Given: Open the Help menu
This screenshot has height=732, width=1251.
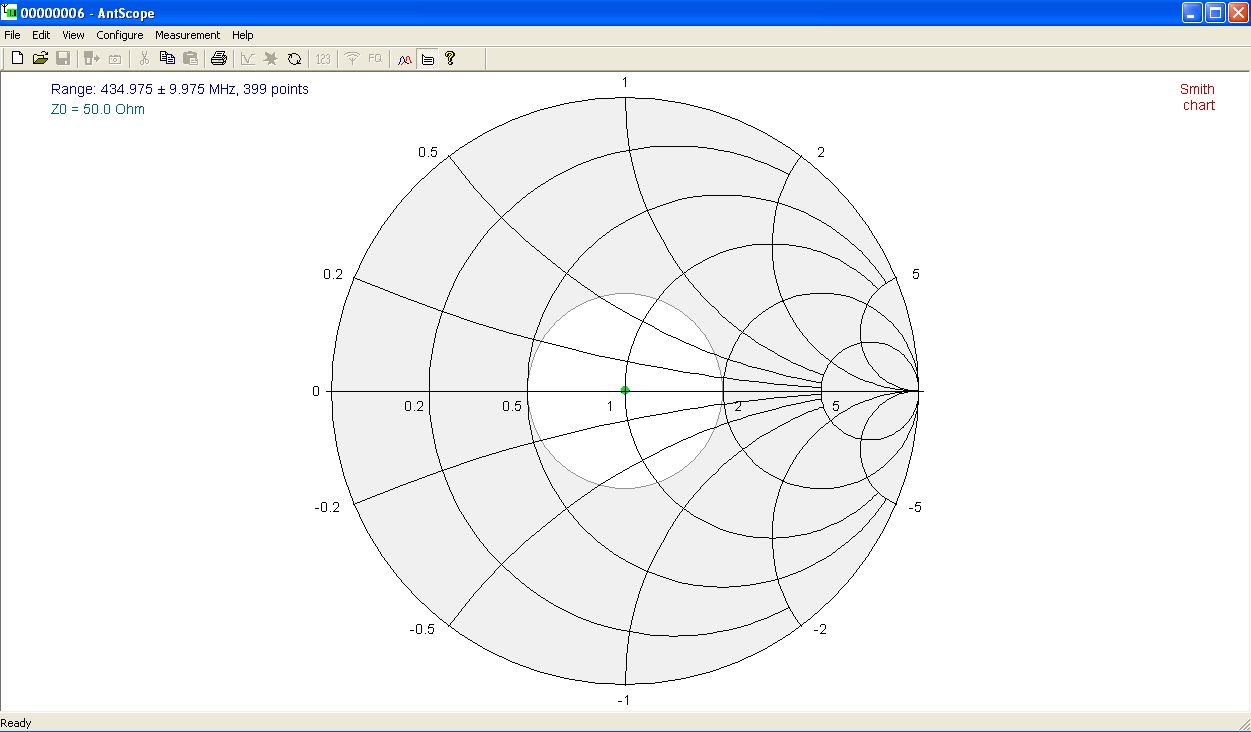Looking at the screenshot, I should (243, 35).
